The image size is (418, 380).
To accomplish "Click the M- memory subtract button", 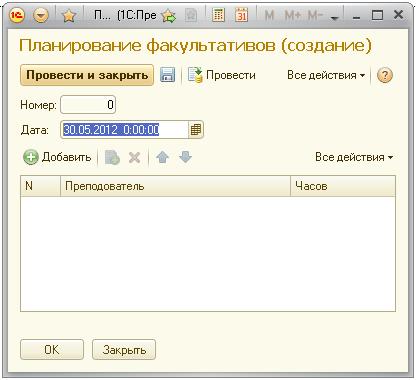I will [315, 15].
